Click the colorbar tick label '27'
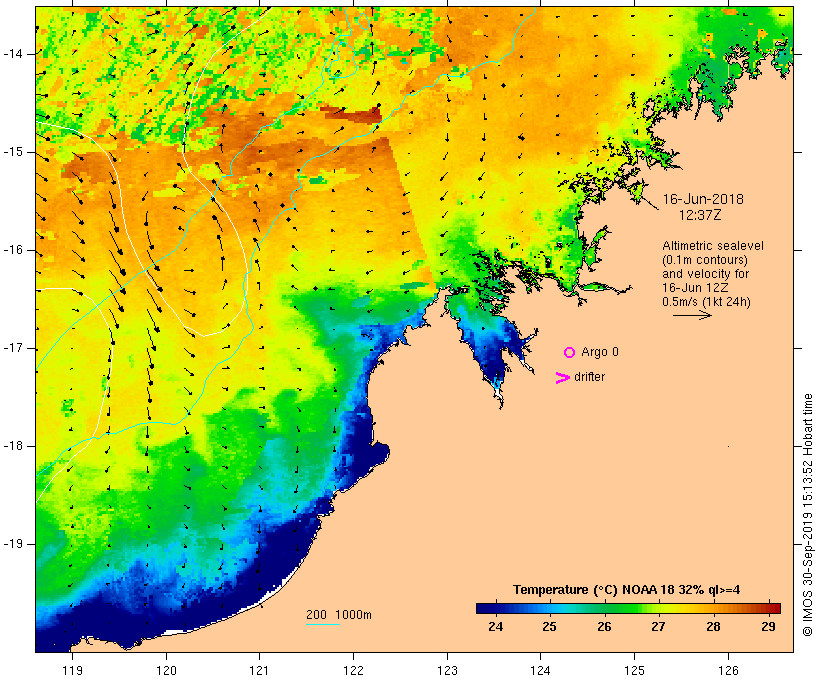The width and height of the screenshot is (820, 680). point(658,626)
